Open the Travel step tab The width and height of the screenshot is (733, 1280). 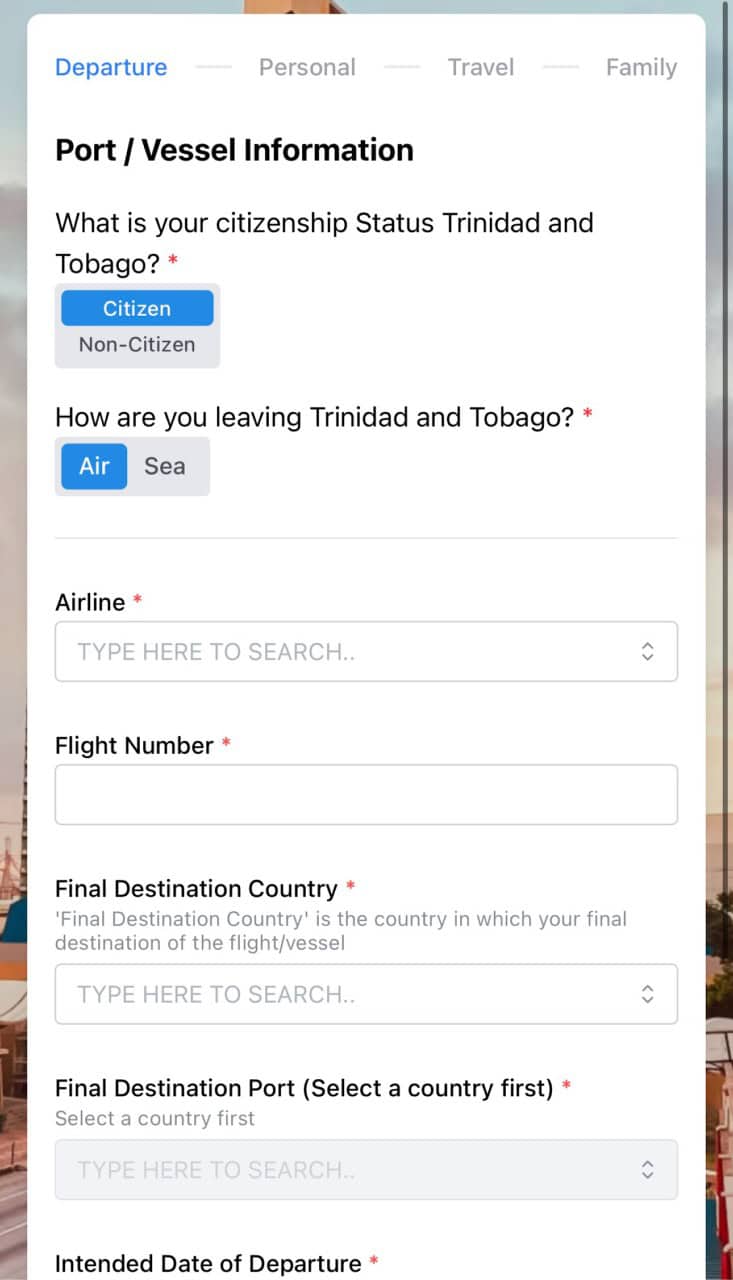pyautogui.click(x=481, y=67)
